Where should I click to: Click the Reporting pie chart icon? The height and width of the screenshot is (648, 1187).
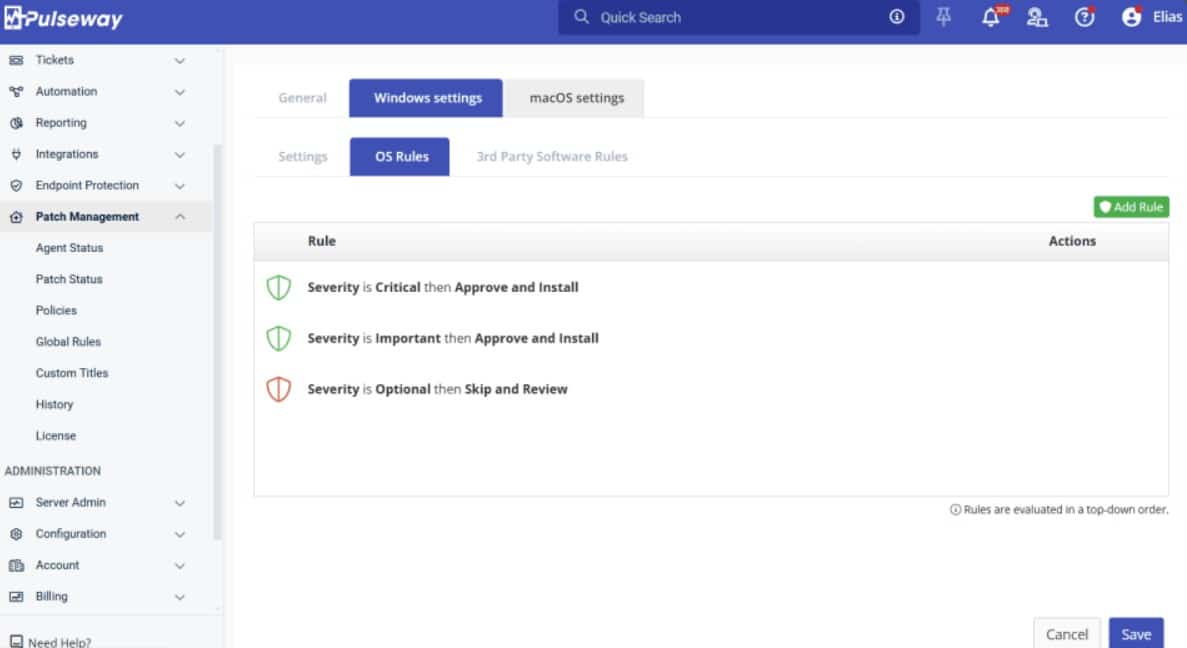16,123
